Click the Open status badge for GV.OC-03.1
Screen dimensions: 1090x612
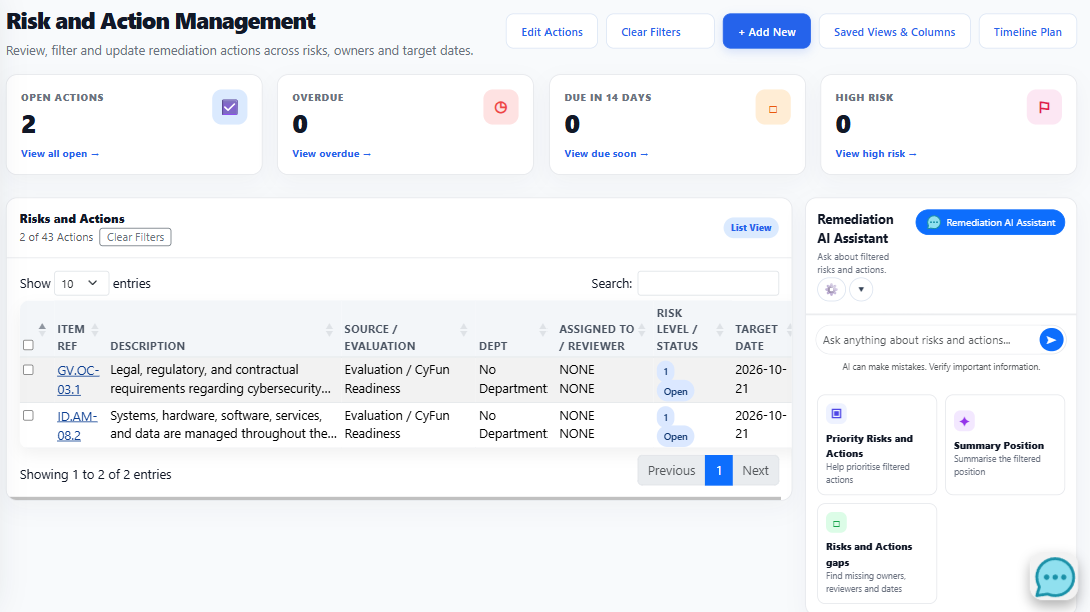pyautogui.click(x=675, y=392)
